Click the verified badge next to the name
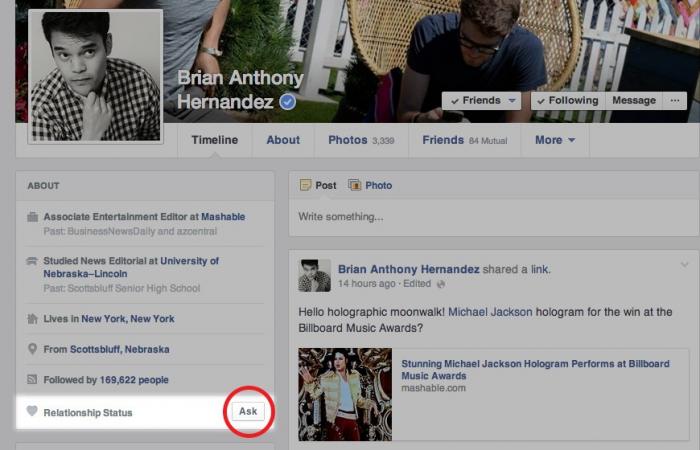This screenshot has width=700, height=450. click(287, 102)
